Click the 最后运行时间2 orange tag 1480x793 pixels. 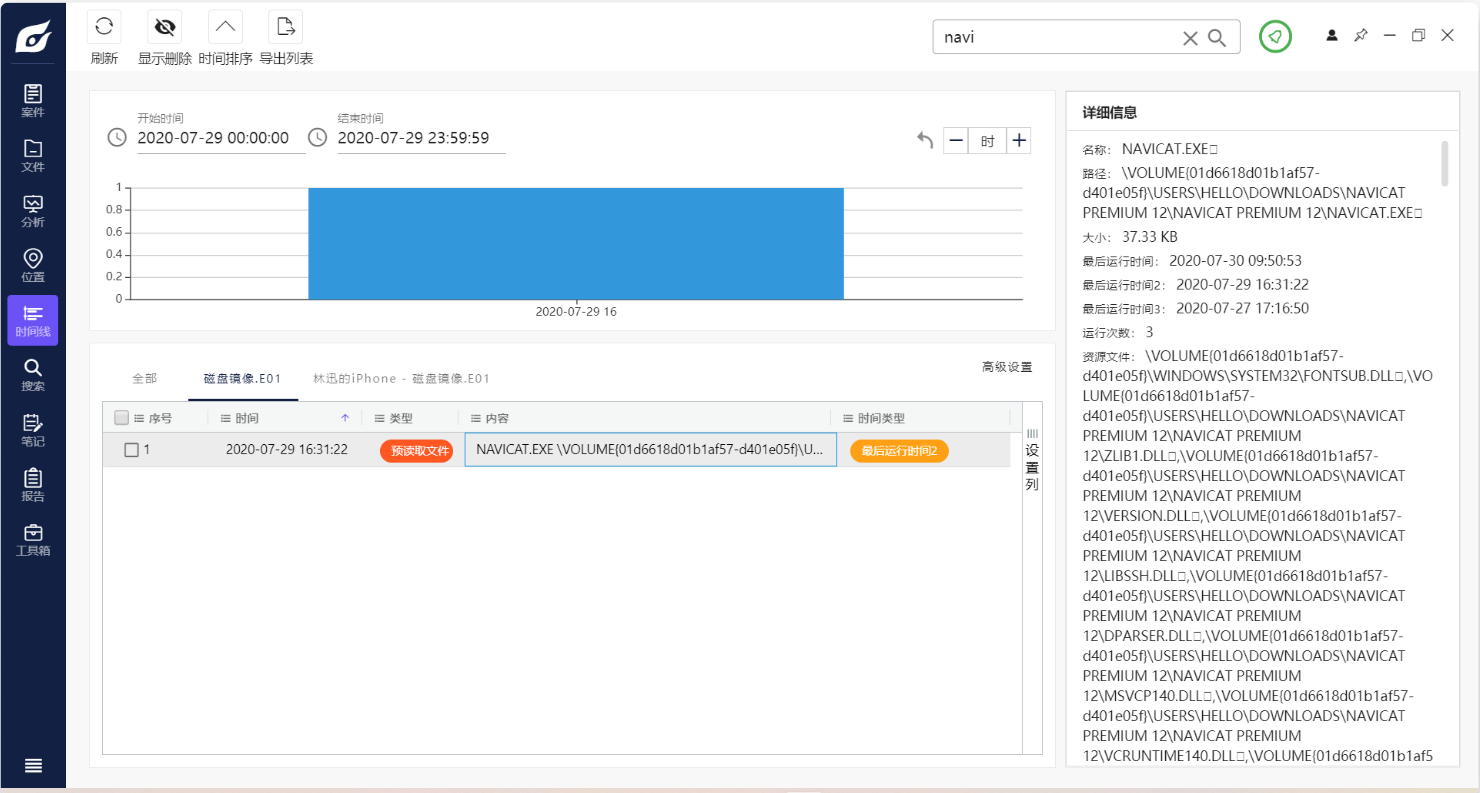pos(899,451)
